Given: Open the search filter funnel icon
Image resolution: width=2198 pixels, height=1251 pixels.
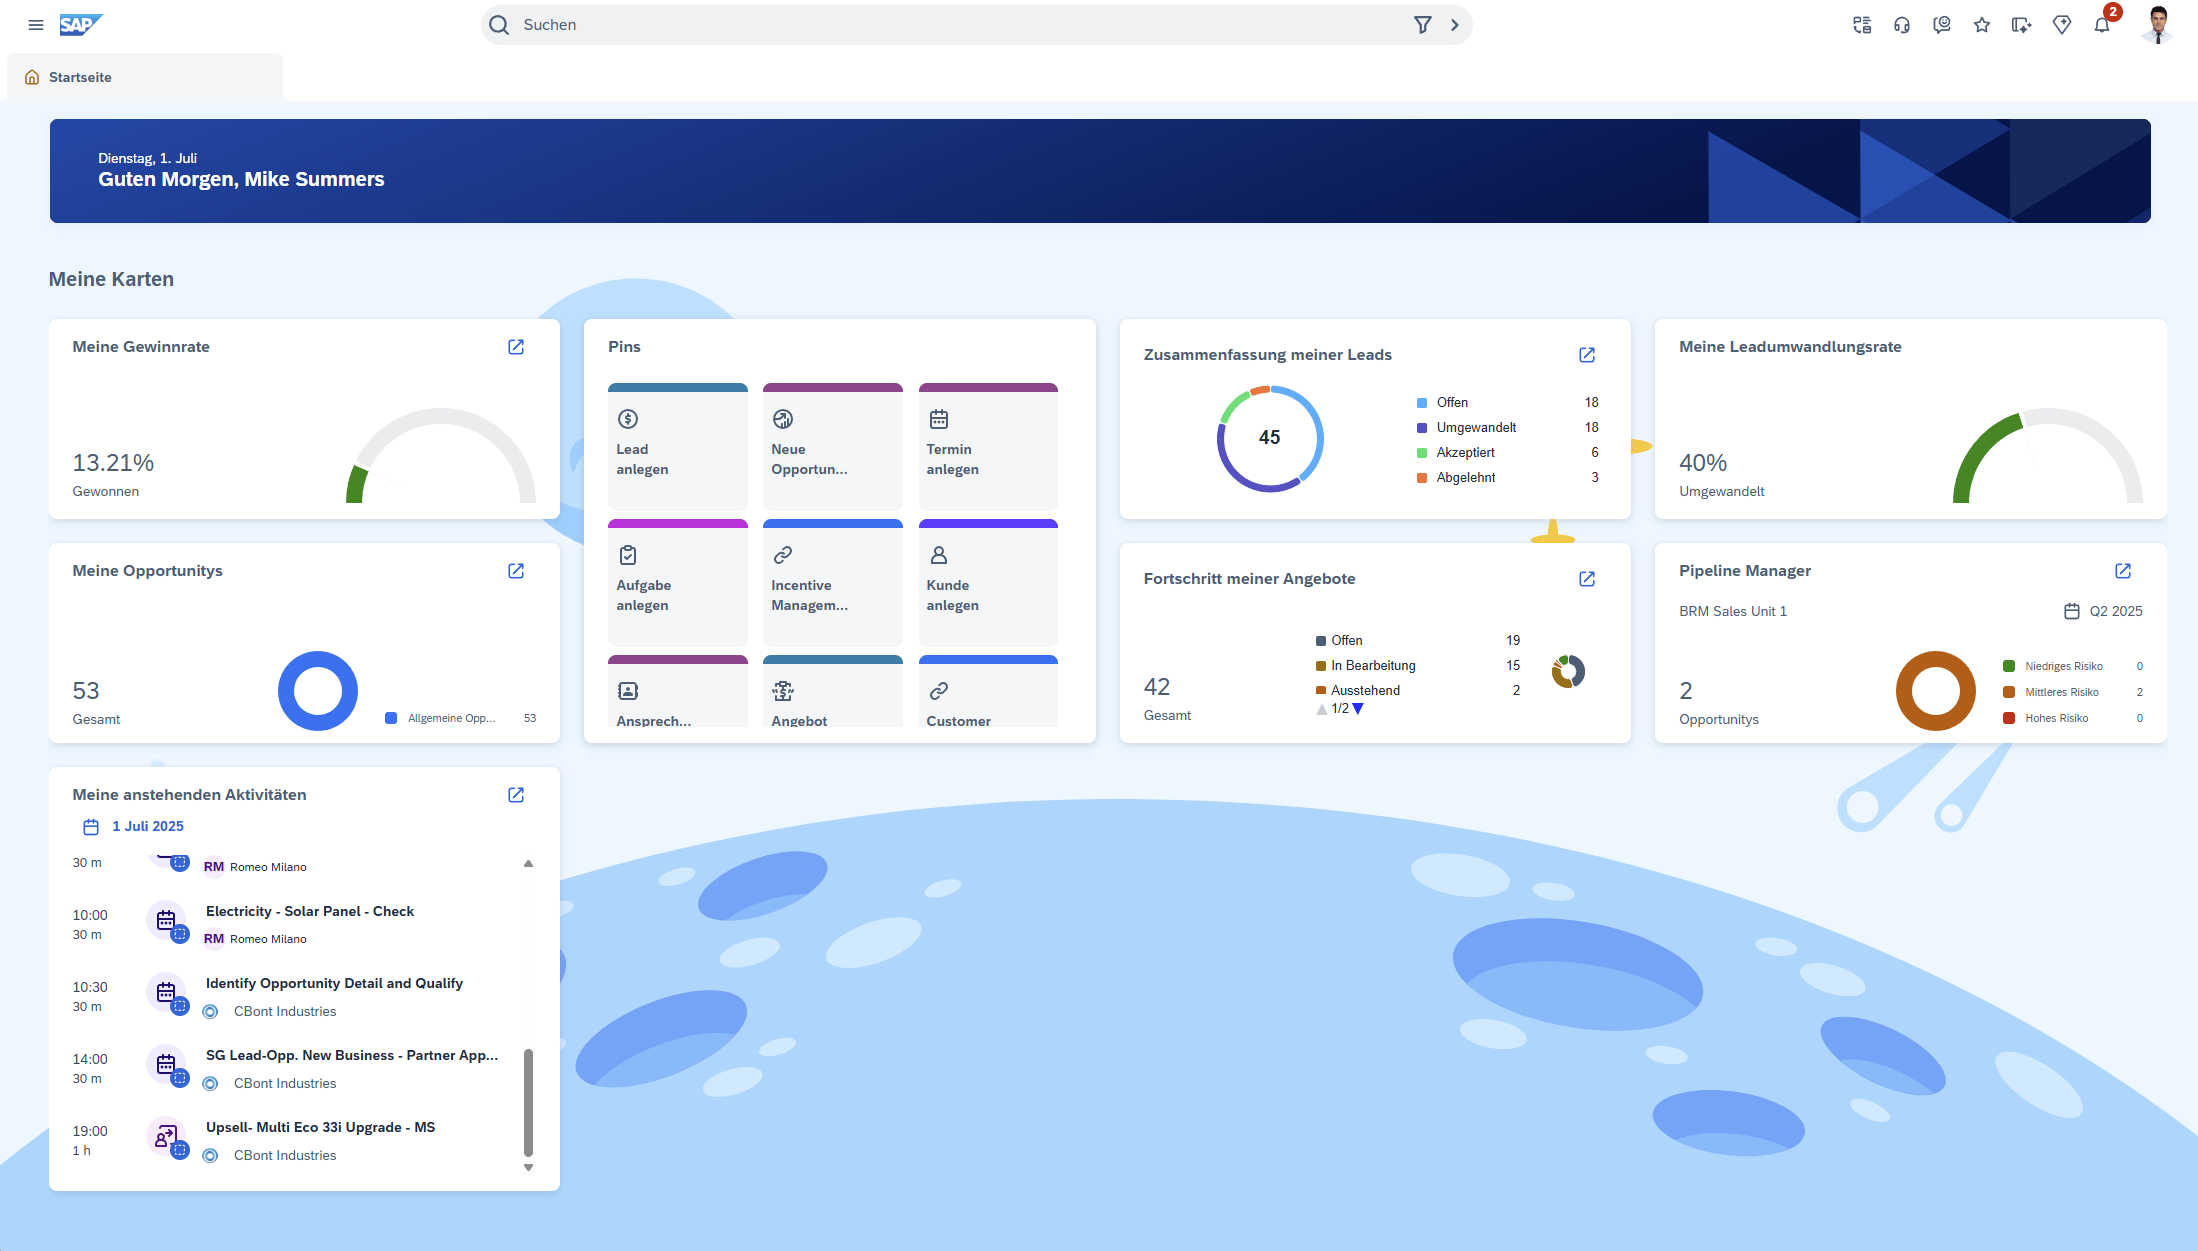Looking at the screenshot, I should click(1422, 25).
